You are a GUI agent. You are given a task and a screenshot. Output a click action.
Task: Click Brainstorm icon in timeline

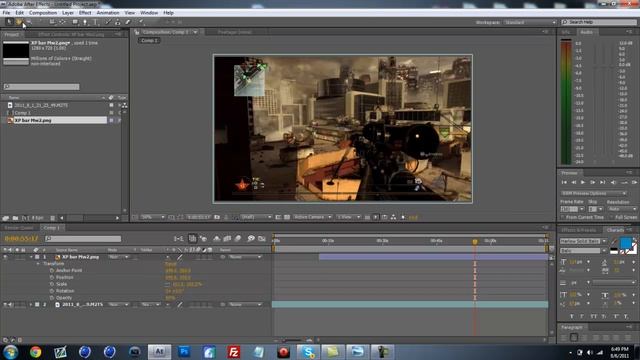coord(251,238)
